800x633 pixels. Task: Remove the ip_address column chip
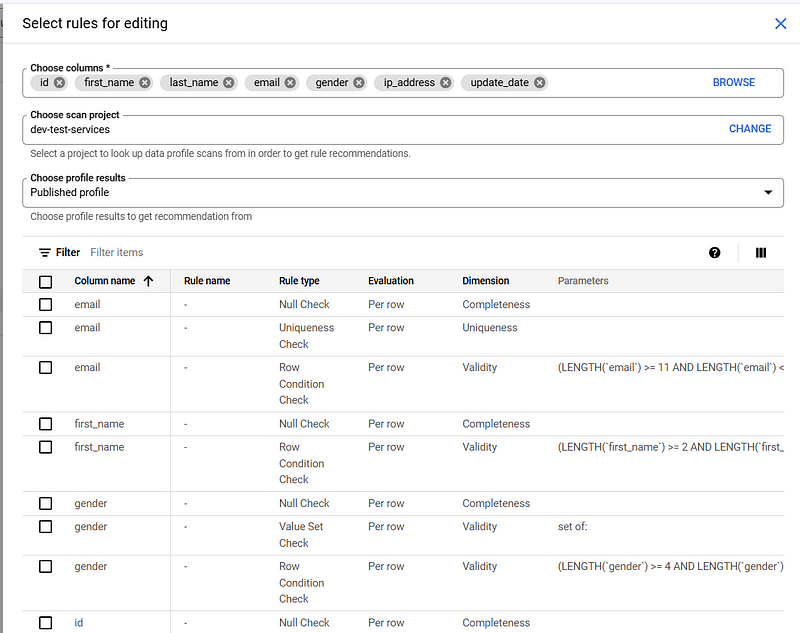[x=446, y=83]
